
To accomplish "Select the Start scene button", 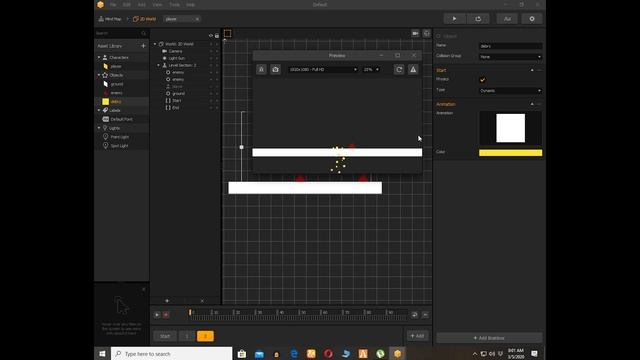I will [165, 336].
